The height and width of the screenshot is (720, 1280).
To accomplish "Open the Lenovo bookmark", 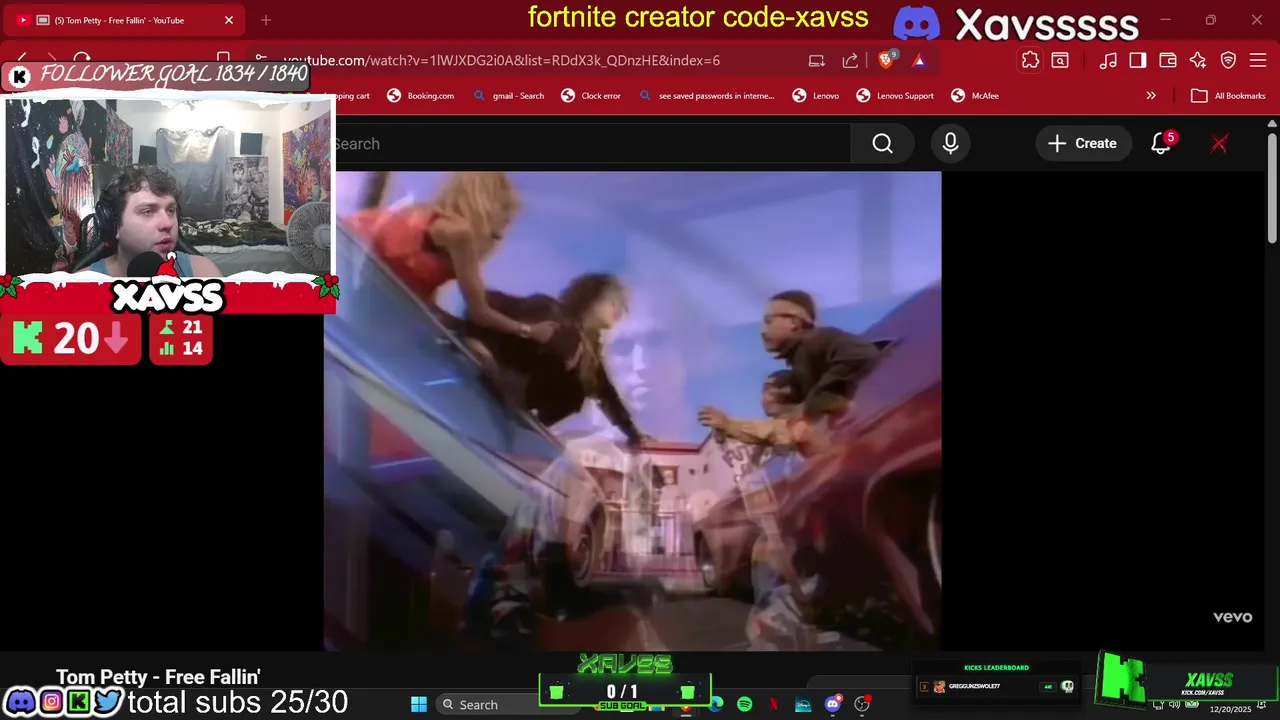I will coord(816,96).
